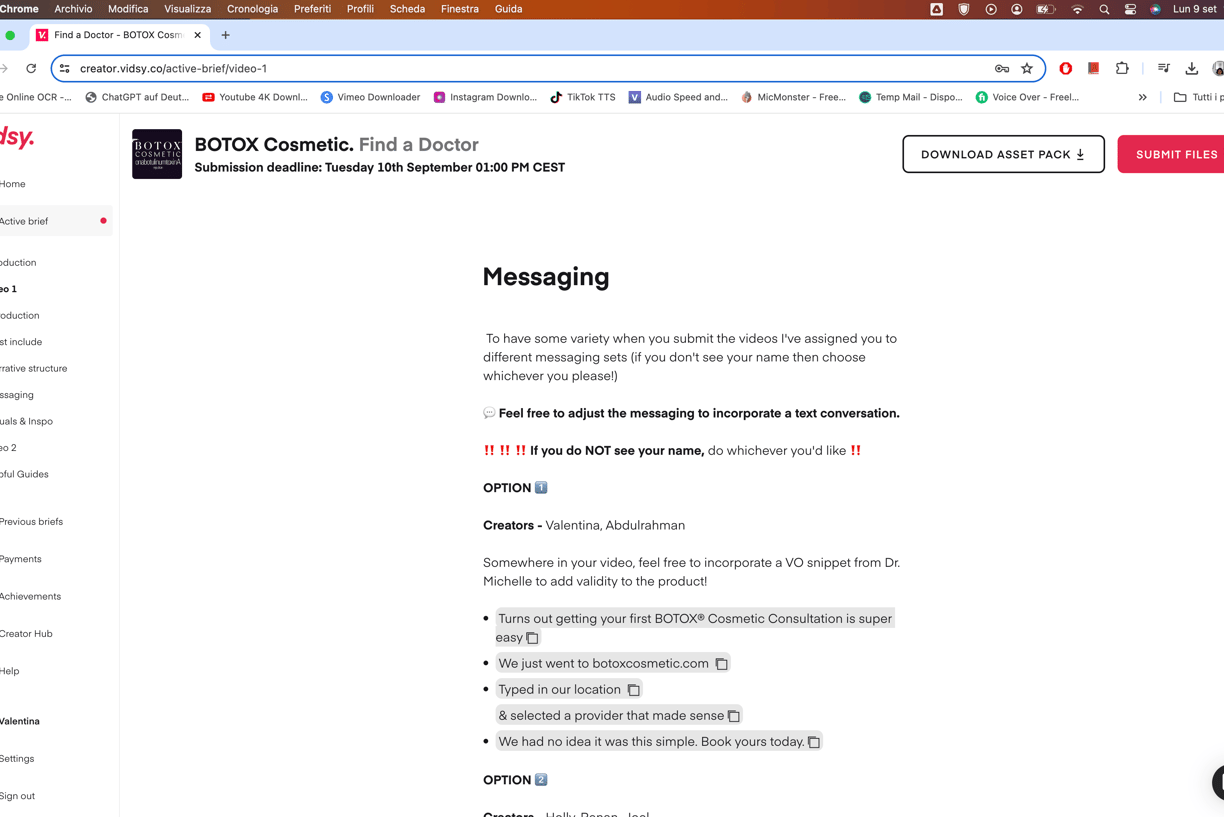This screenshot has width=1224, height=817.
Task: Open the media control playlist icon
Action: pyautogui.click(x=1164, y=69)
